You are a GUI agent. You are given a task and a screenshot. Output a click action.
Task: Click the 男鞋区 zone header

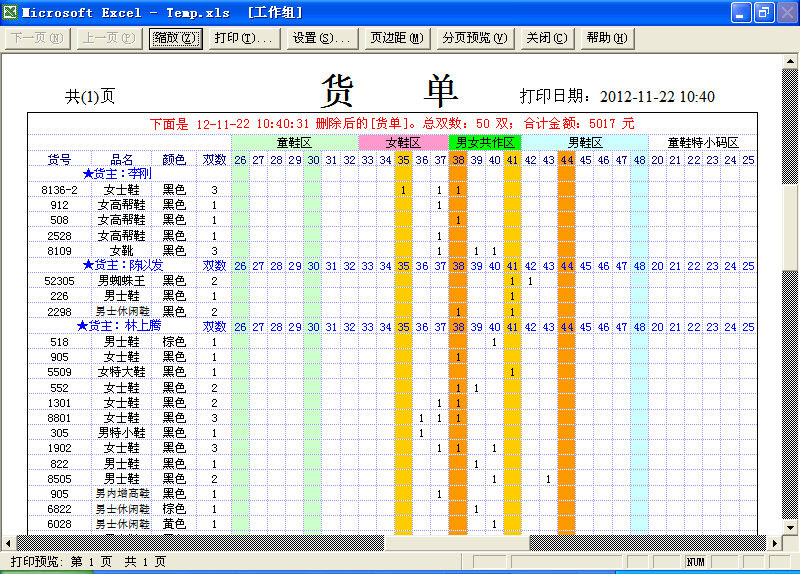pyautogui.click(x=585, y=142)
